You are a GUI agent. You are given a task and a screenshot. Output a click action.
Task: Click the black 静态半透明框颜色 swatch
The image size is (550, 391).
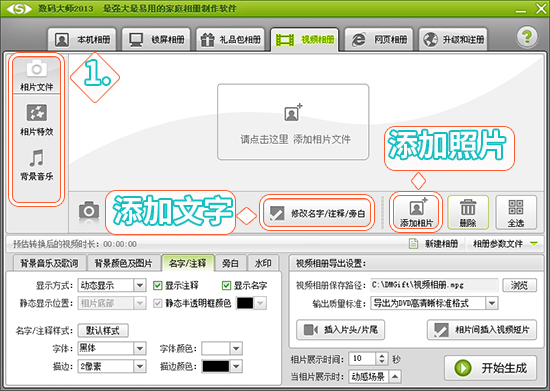(x=245, y=303)
